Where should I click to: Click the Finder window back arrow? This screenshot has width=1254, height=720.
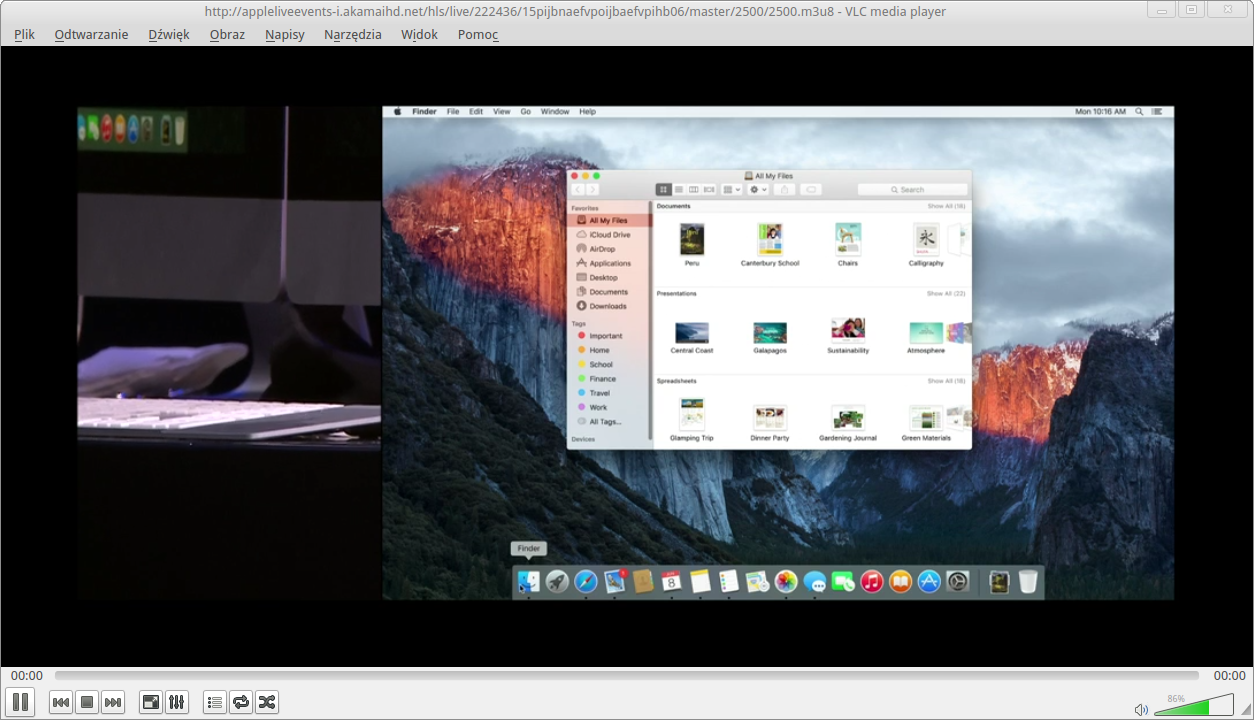pos(578,189)
